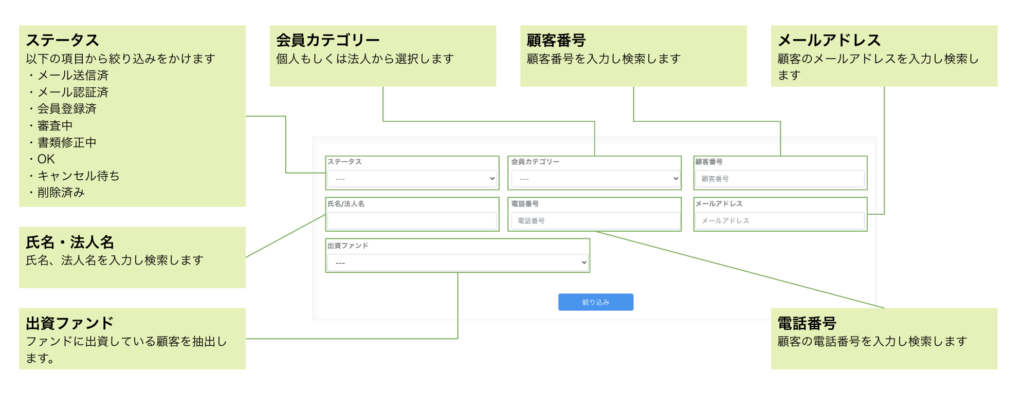The image size is (1024, 411).
Task: Focus the 氏名/法人名 input box
Action: pyautogui.click(x=411, y=220)
